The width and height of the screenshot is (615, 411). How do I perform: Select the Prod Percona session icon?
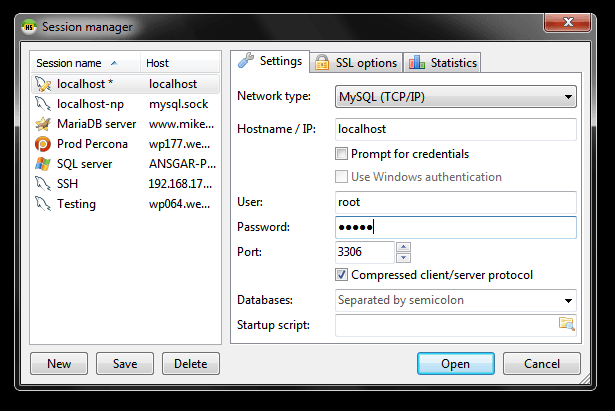(x=42, y=144)
